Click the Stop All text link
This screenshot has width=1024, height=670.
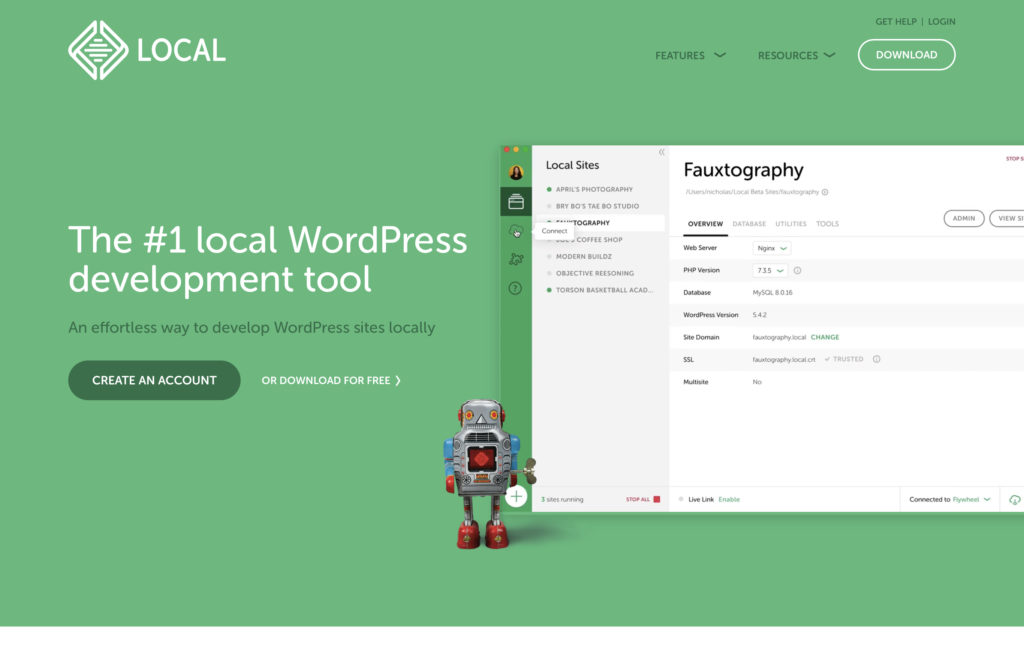638,500
